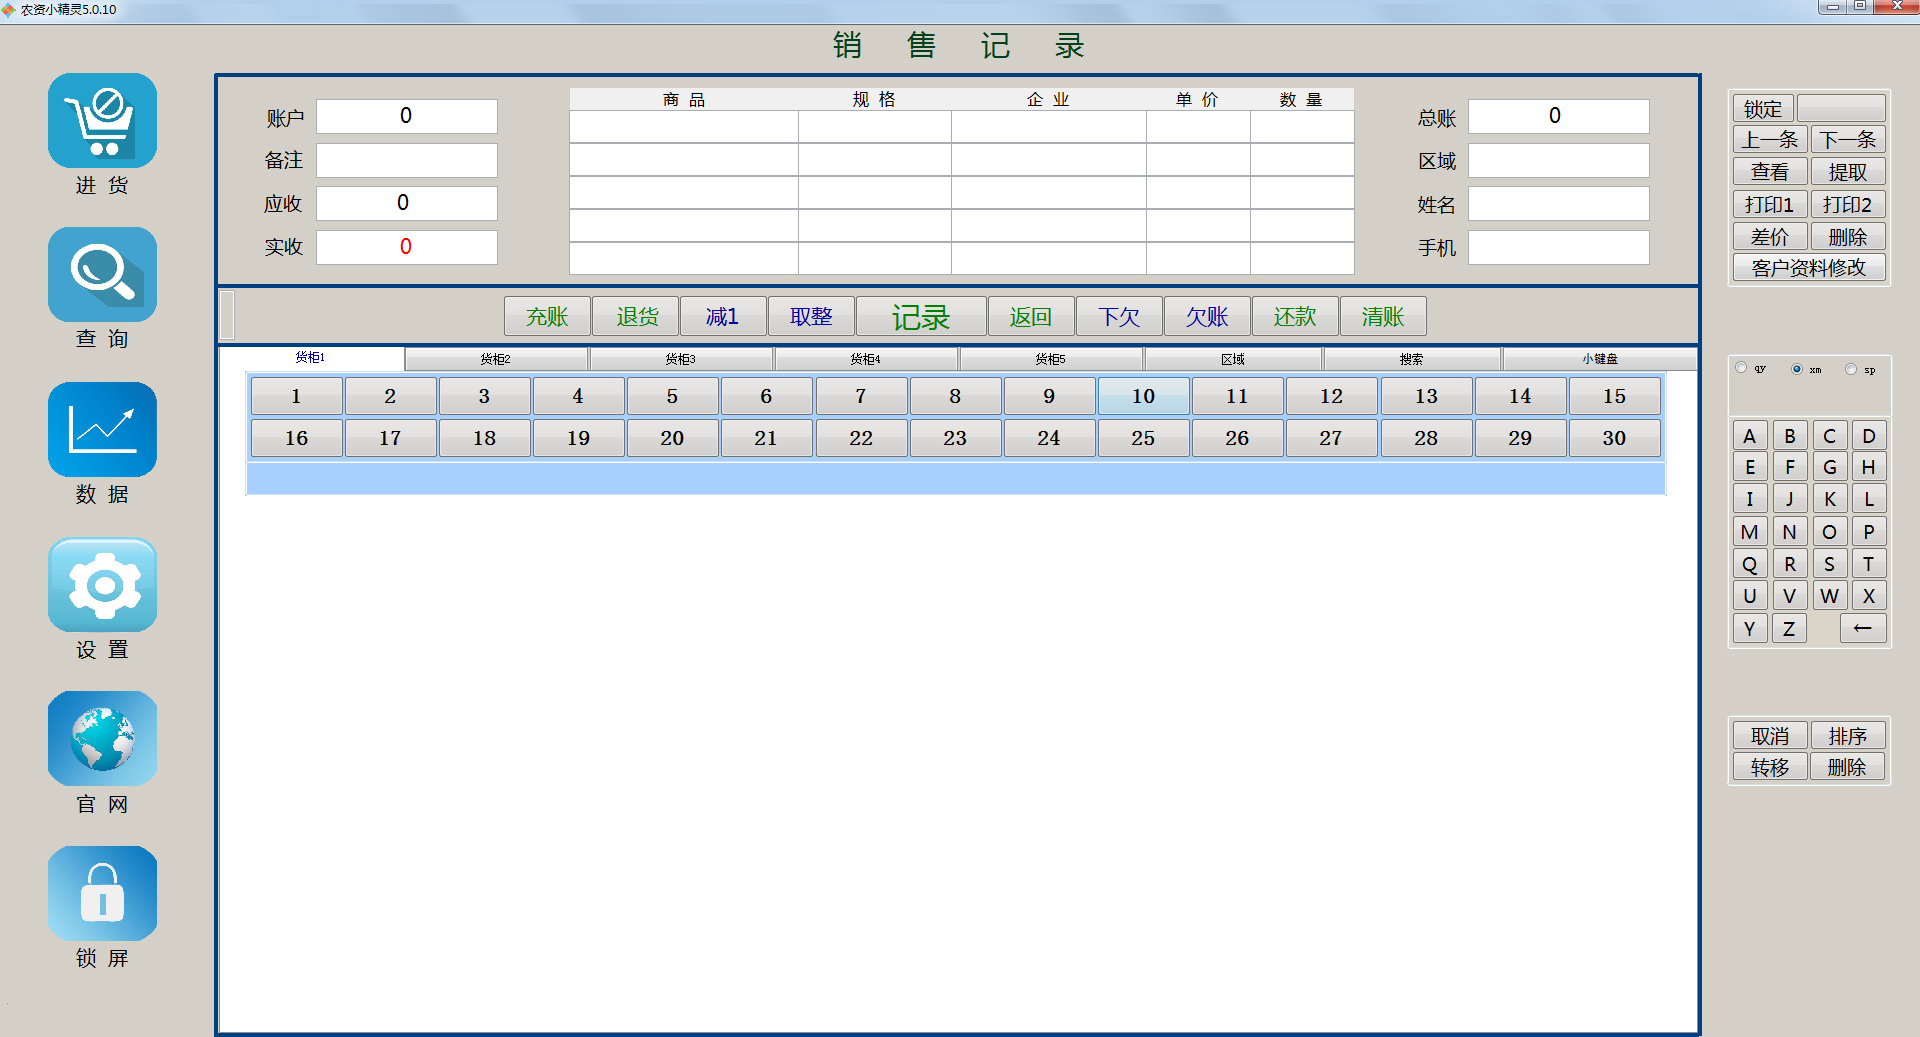Click the backspace arrow key on letter pad
This screenshot has height=1037, width=1920.
(1862, 628)
